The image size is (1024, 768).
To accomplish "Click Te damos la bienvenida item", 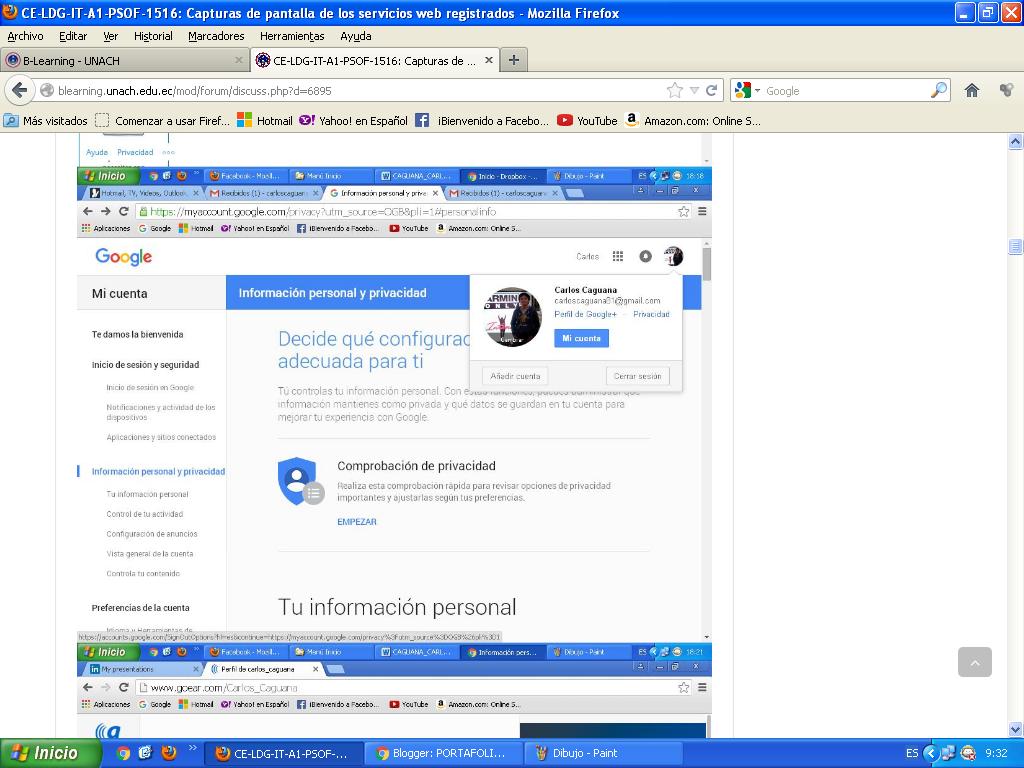I will click(x=137, y=334).
